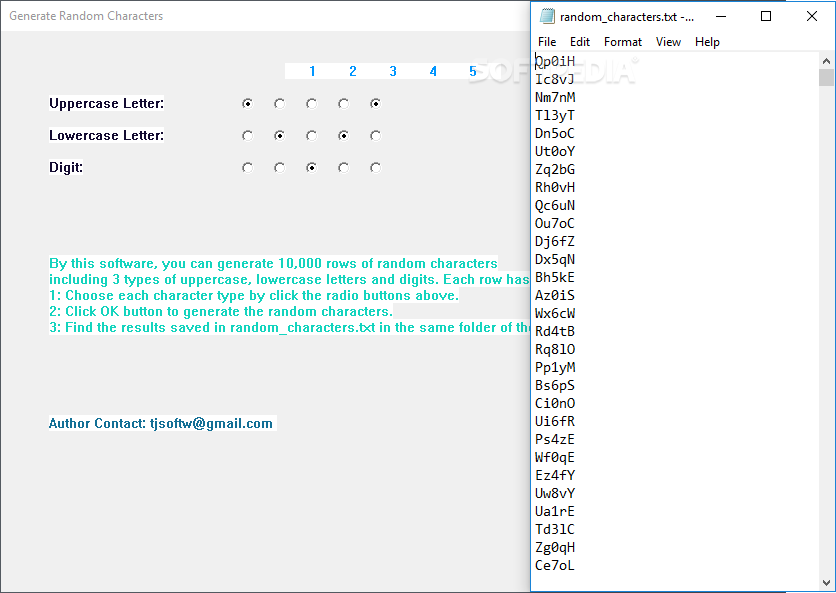Image resolution: width=836 pixels, height=593 pixels.
Task: Click the line Ui6fR in Notepad
Action: (x=555, y=422)
